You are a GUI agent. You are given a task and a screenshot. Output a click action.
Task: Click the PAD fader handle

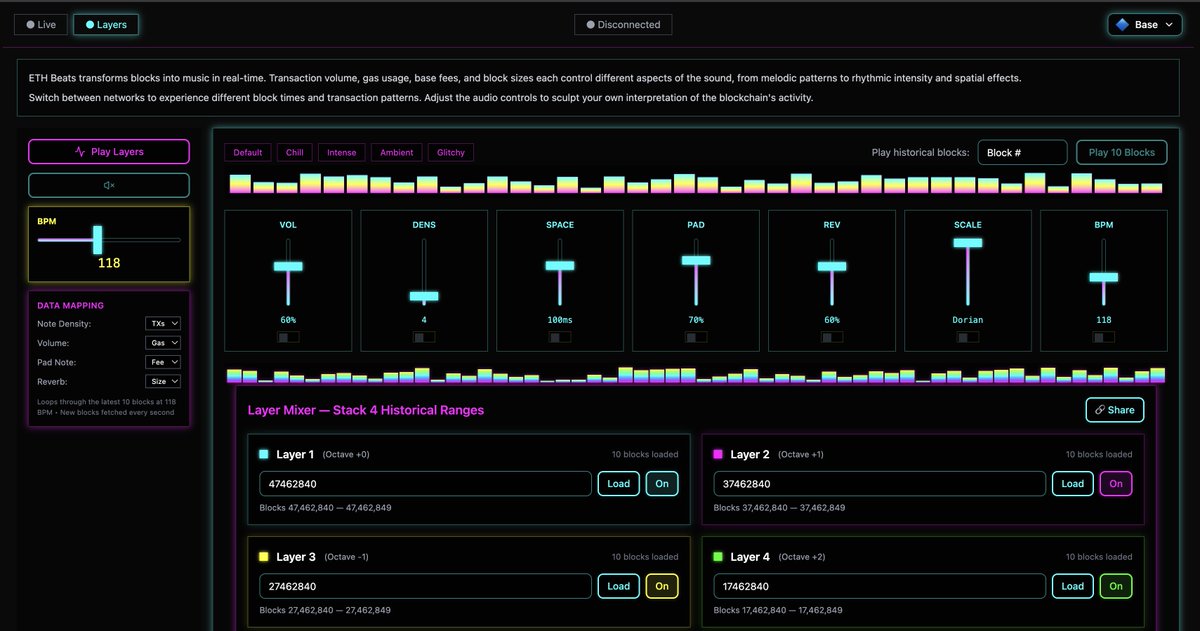click(696, 260)
